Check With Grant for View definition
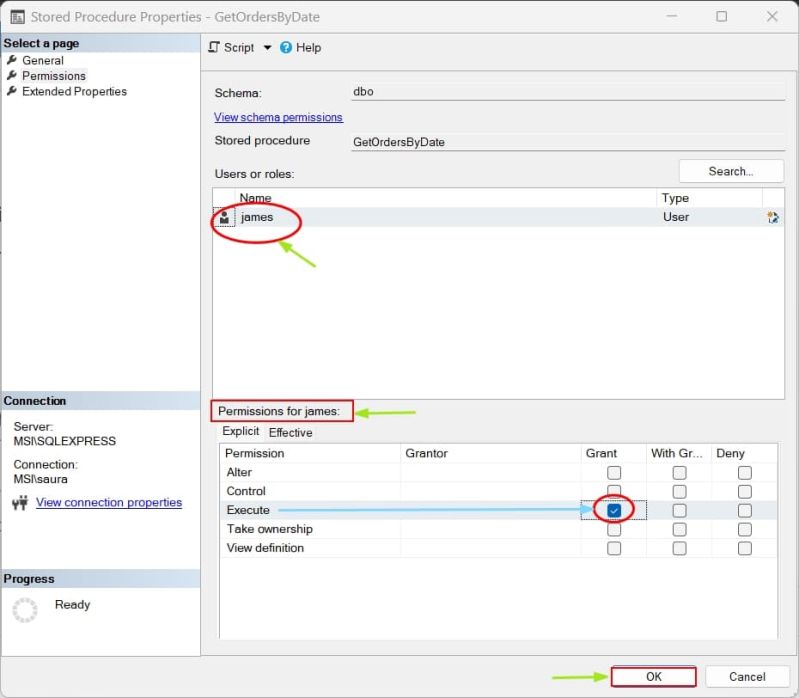The height and width of the screenshot is (698, 799). coord(679,548)
